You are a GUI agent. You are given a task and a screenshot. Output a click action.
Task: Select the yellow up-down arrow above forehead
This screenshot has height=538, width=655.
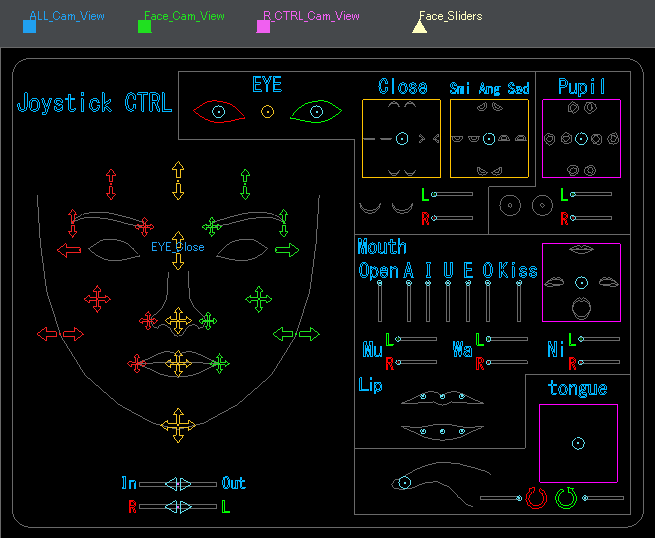click(x=178, y=180)
